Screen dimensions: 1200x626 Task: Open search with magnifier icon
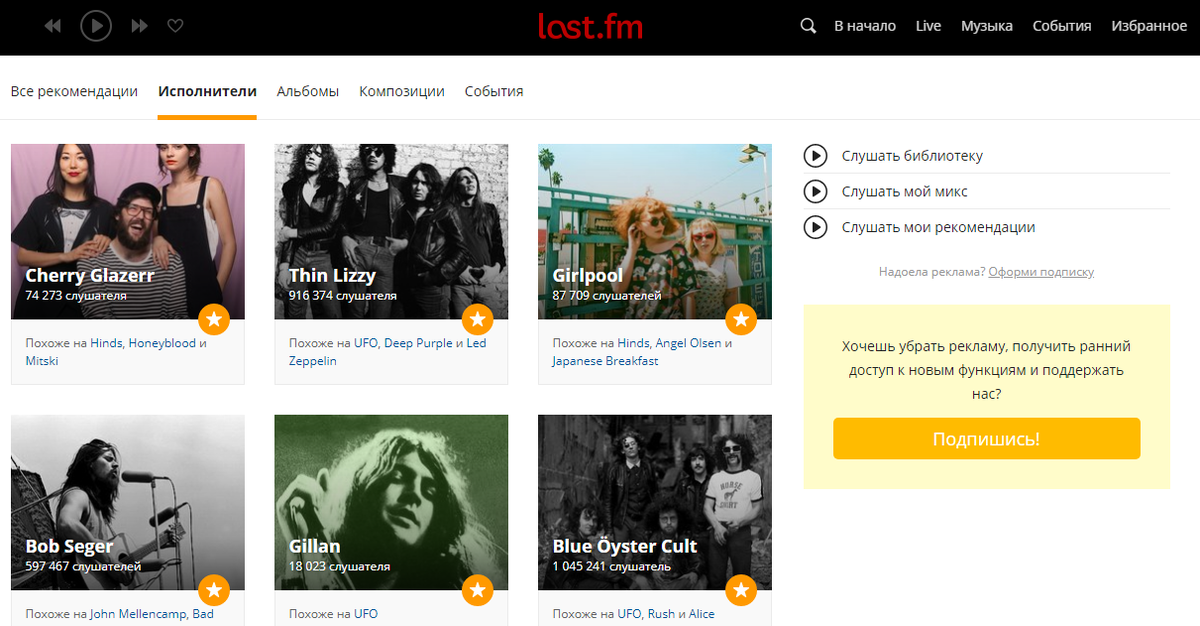(808, 26)
